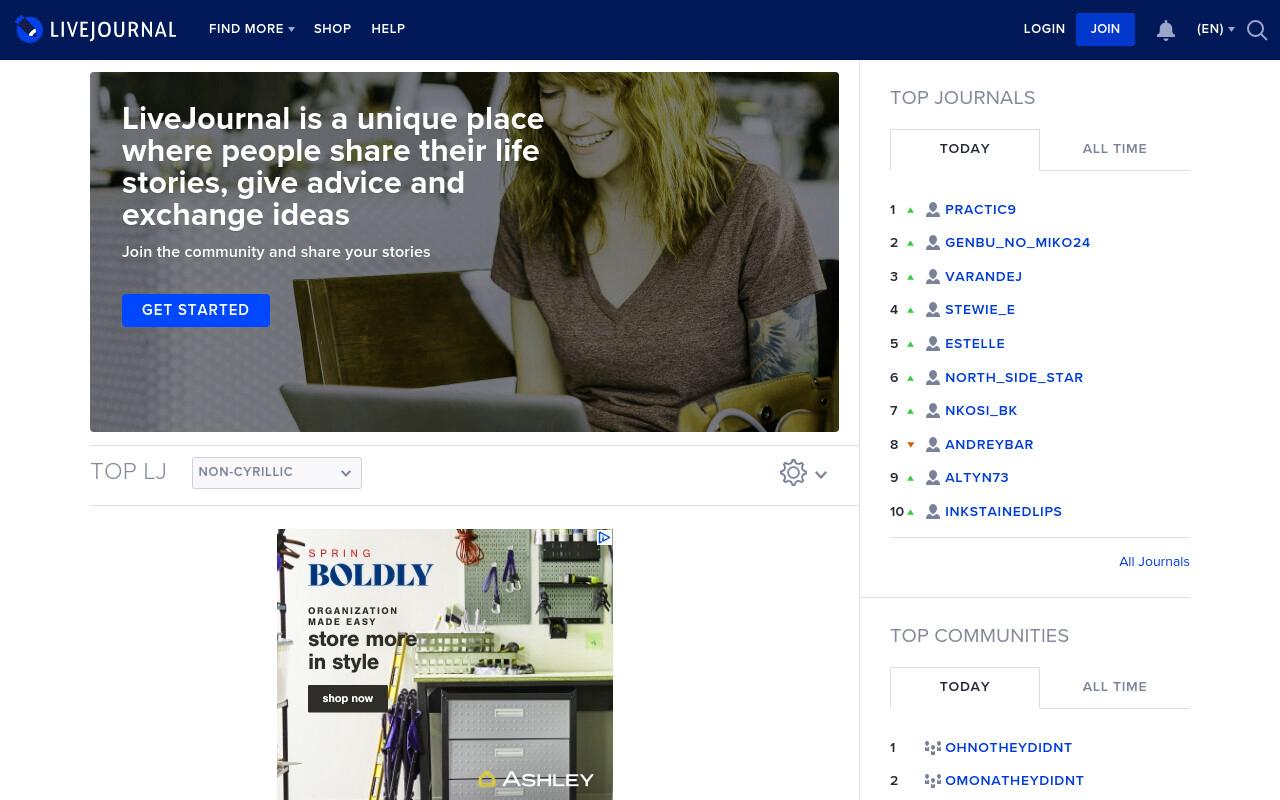The width and height of the screenshot is (1280, 800).
Task: Open the search magnifier icon
Action: click(x=1257, y=30)
